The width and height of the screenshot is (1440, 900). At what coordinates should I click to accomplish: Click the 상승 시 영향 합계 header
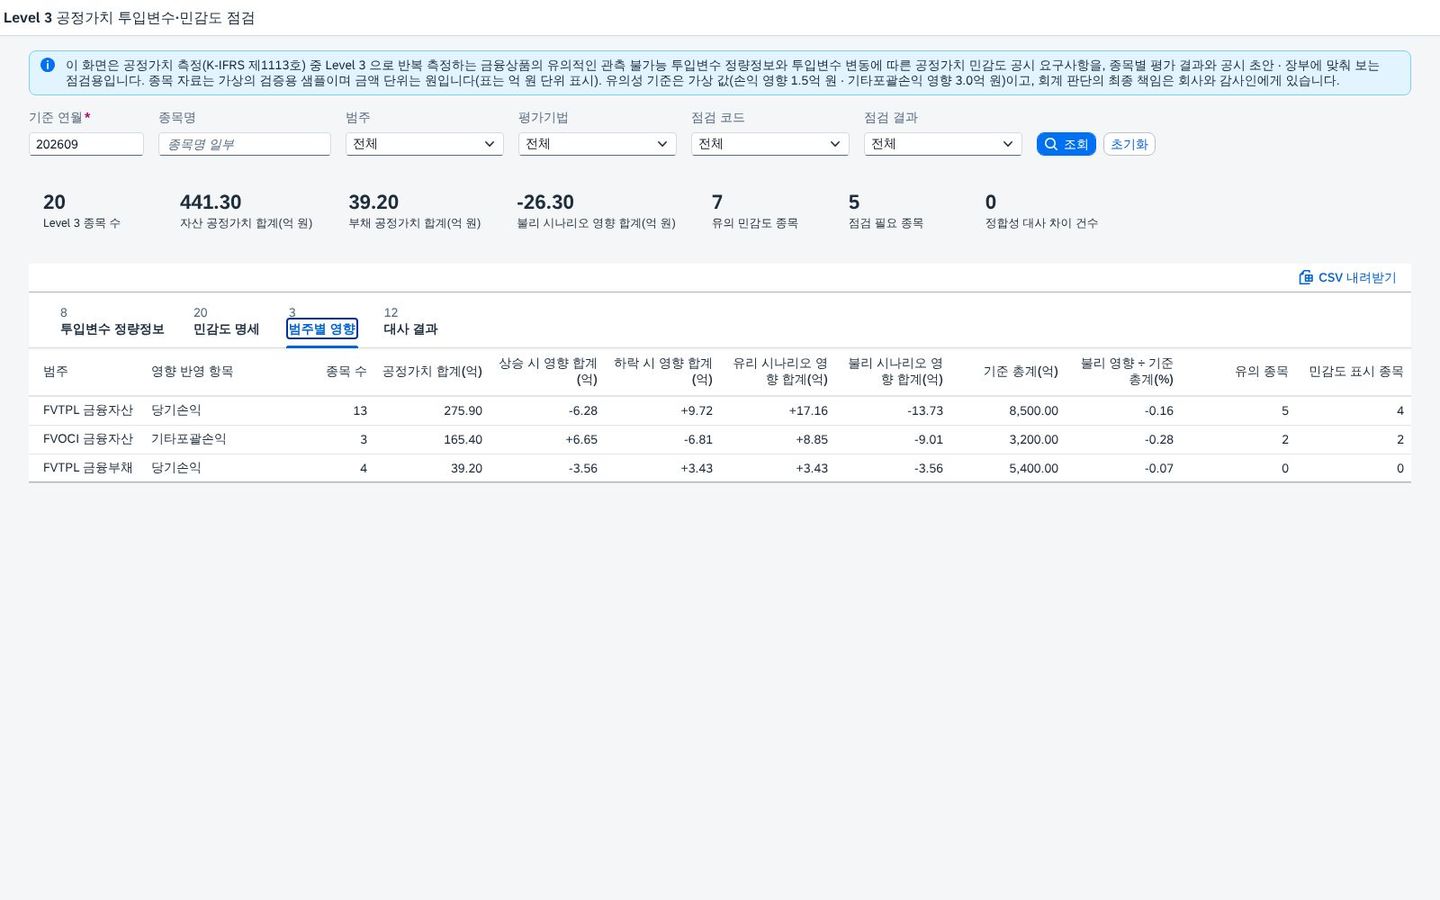click(548, 371)
